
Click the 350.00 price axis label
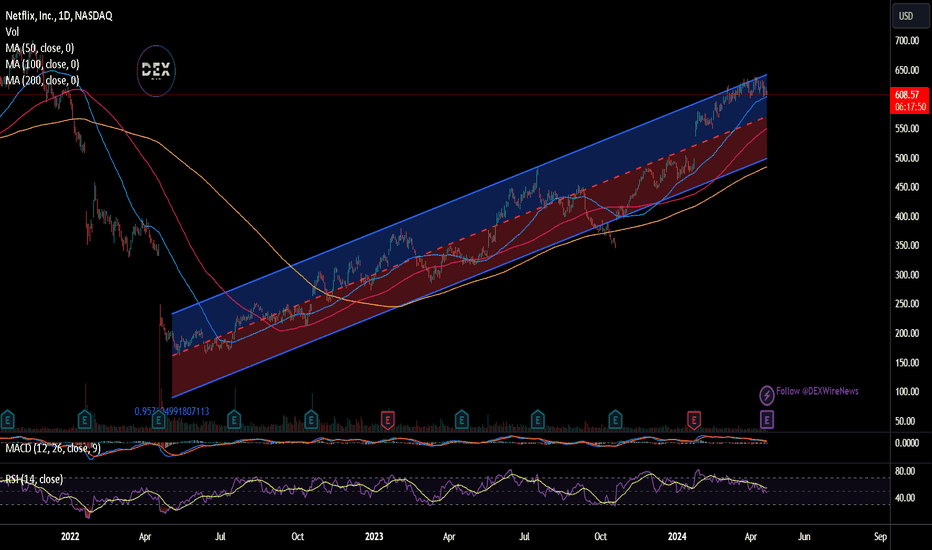pos(907,246)
